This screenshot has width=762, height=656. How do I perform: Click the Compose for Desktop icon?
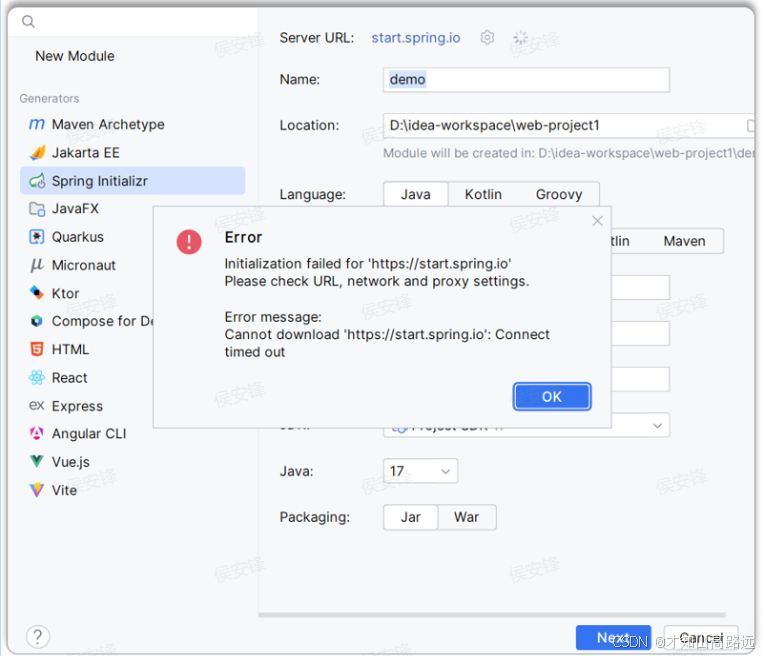[x=37, y=321]
